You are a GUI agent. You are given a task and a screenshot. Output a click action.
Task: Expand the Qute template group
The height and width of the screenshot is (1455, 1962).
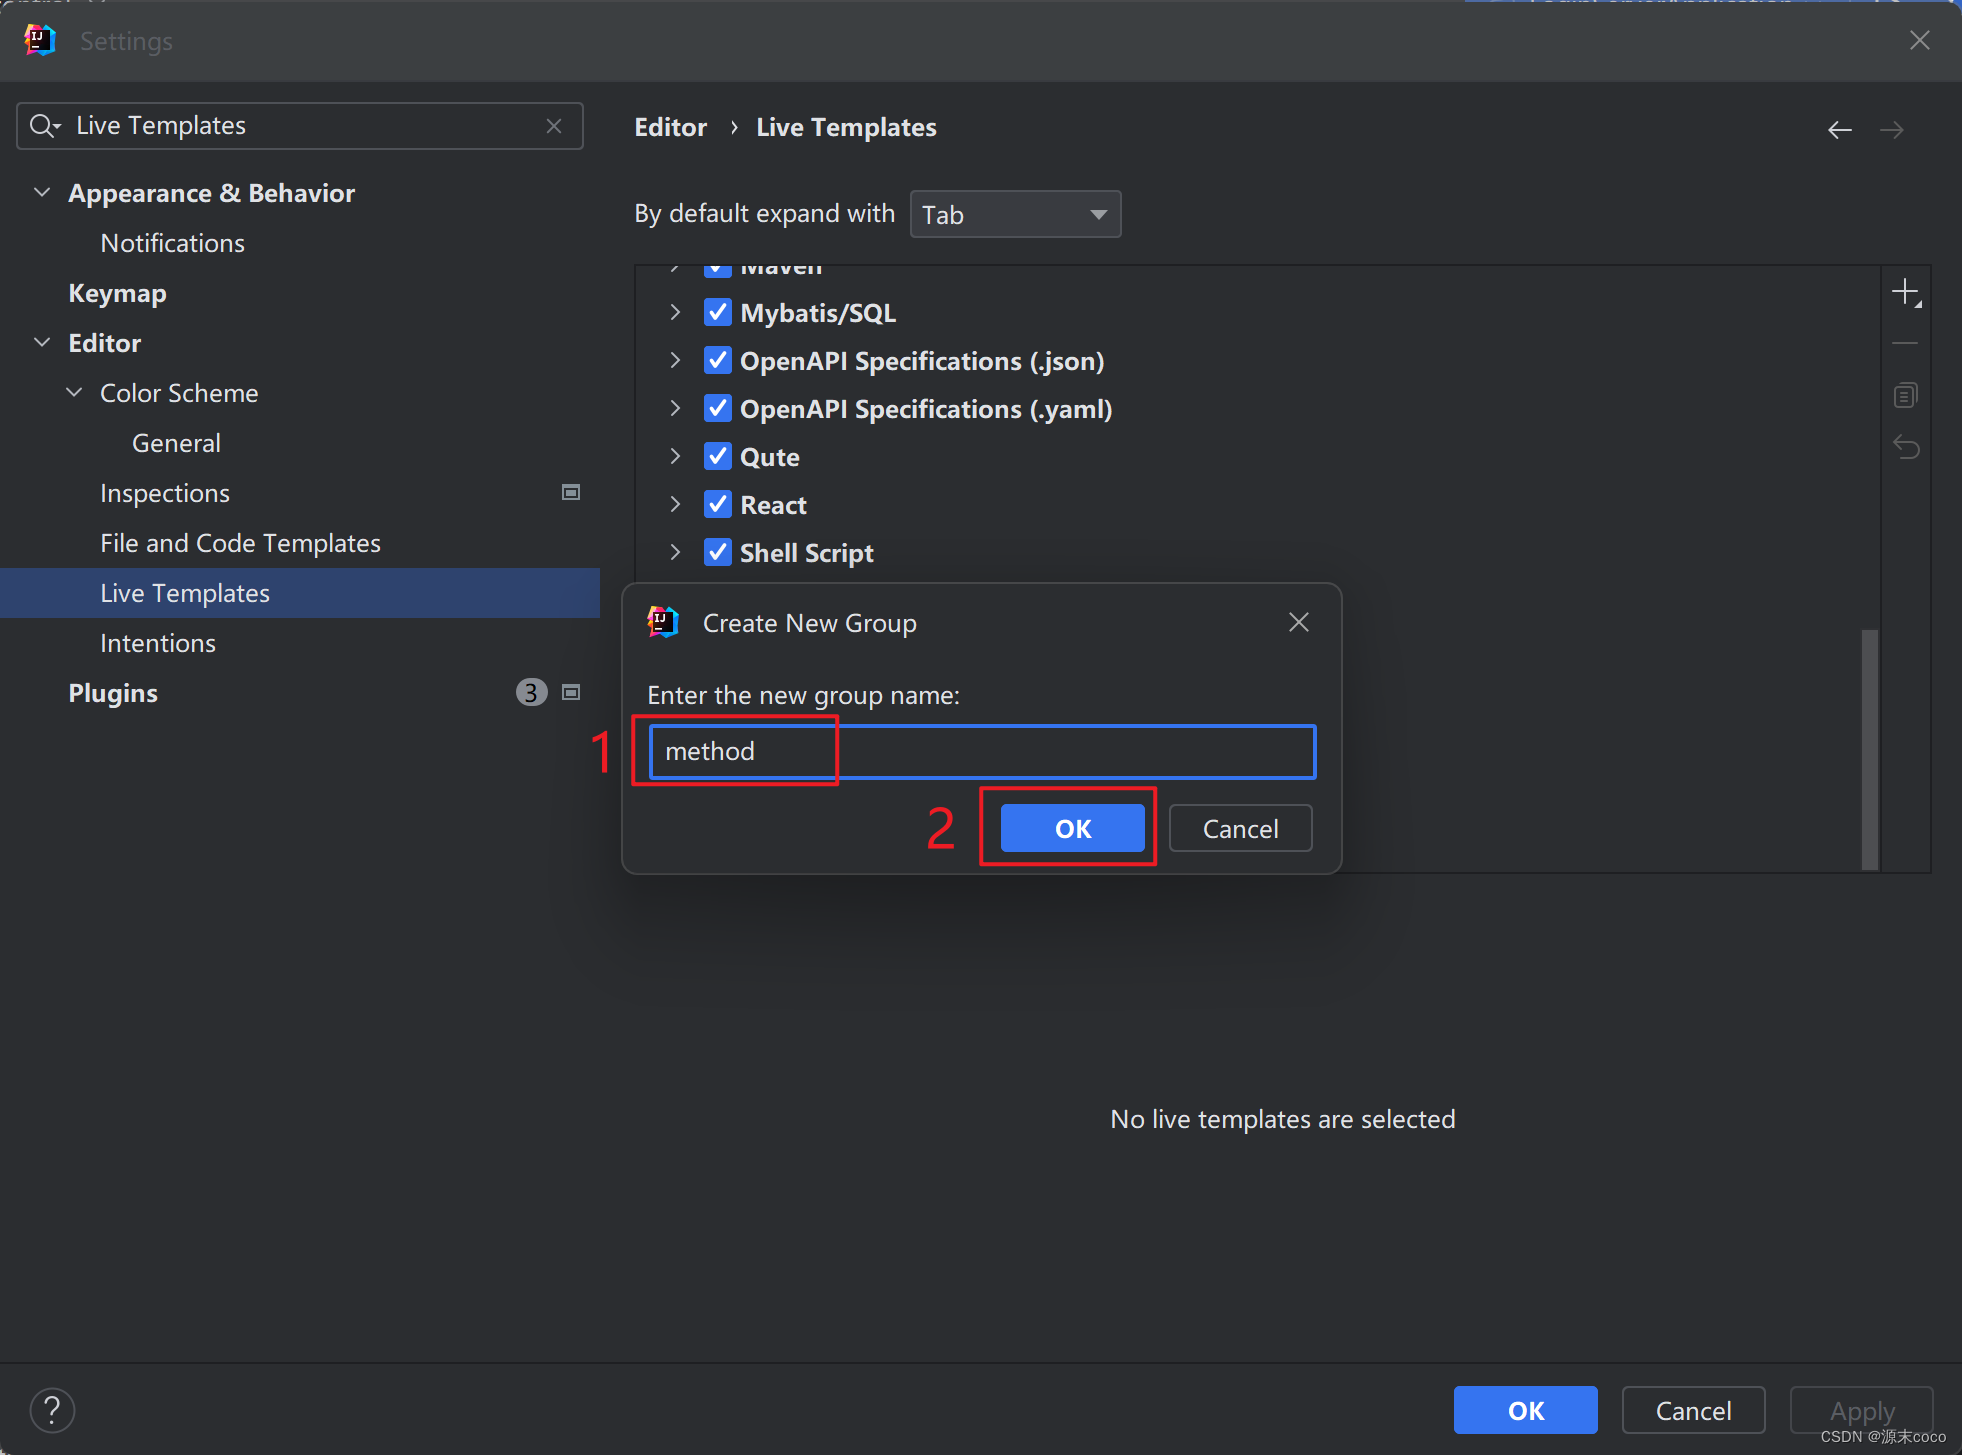(675, 457)
